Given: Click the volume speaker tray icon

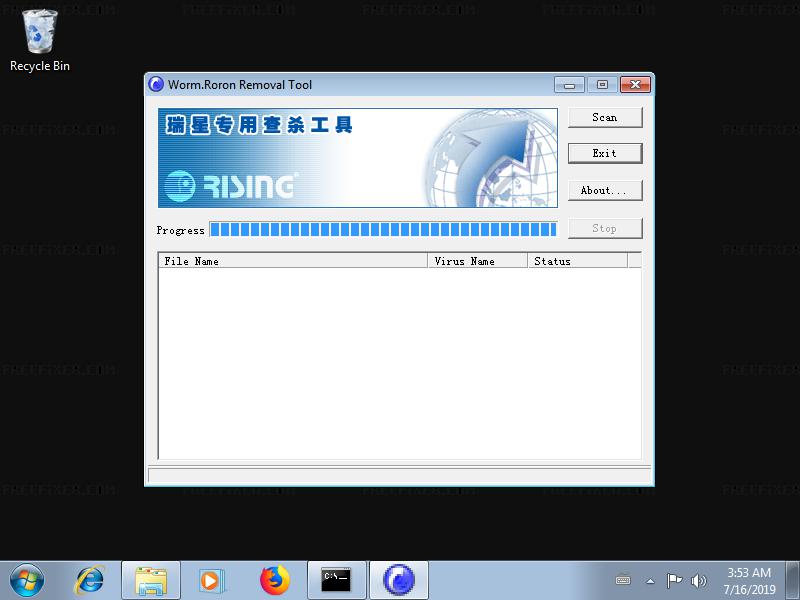Looking at the screenshot, I should click(x=698, y=581).
